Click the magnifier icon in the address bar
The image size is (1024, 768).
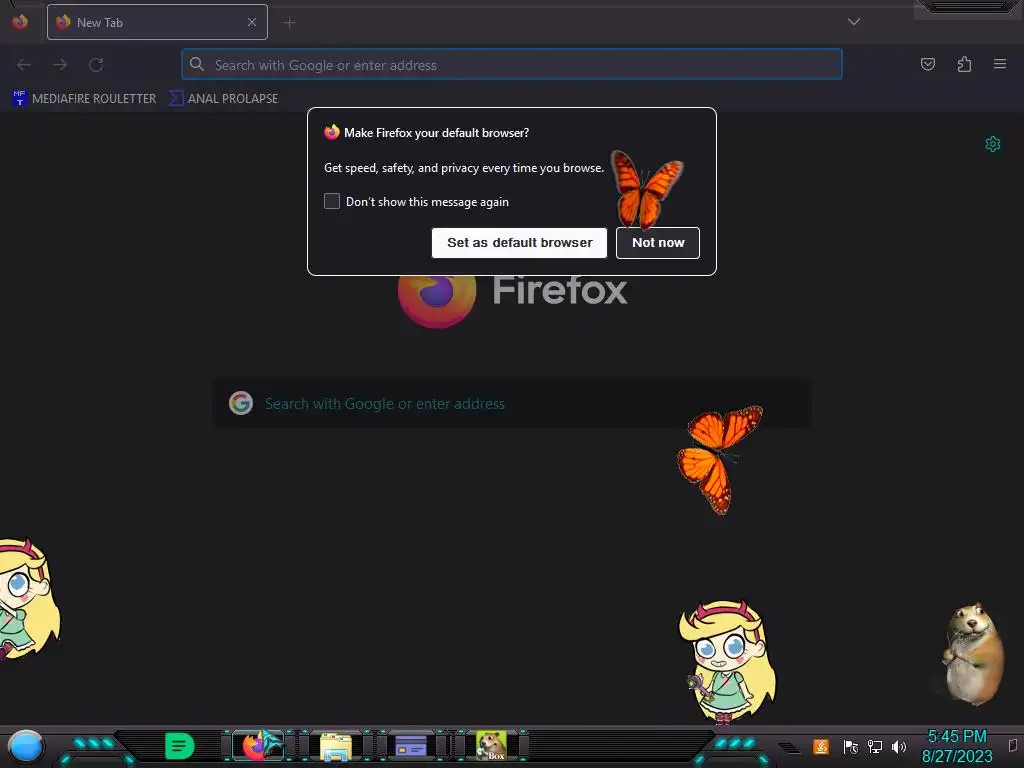[x=197, y=64]
